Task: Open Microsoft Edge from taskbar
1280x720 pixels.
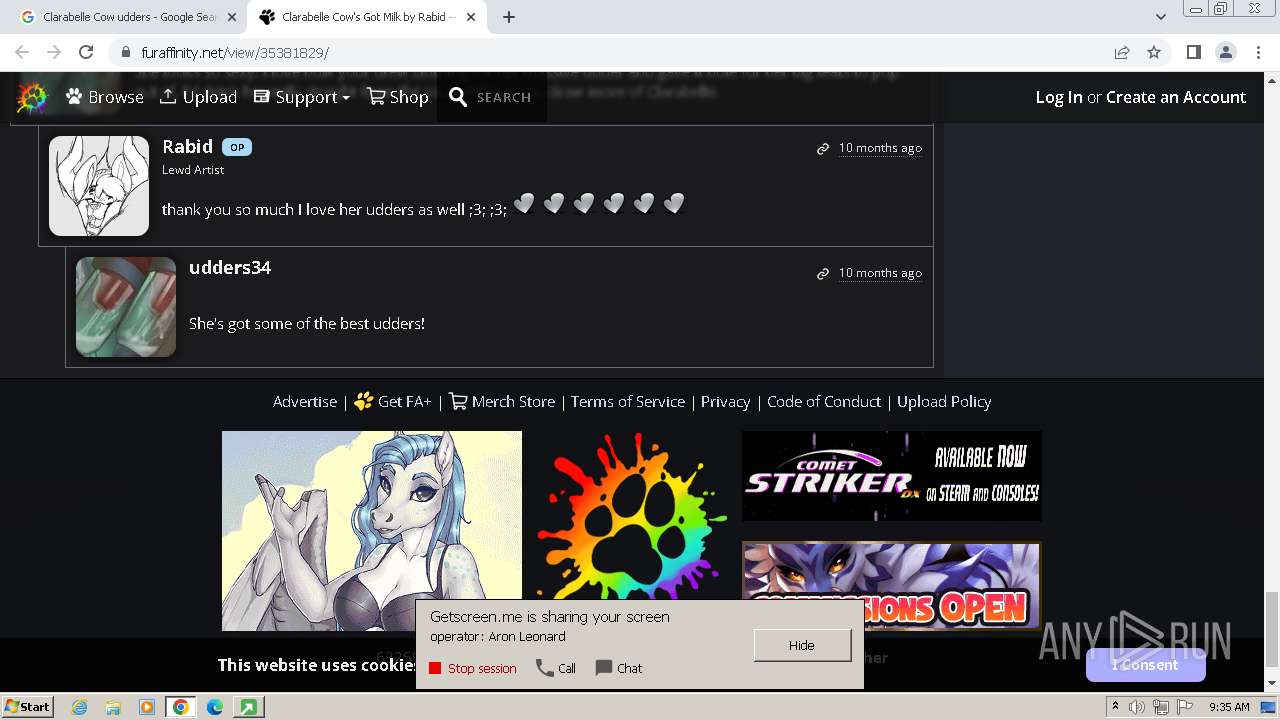Action: click(215, 707)
